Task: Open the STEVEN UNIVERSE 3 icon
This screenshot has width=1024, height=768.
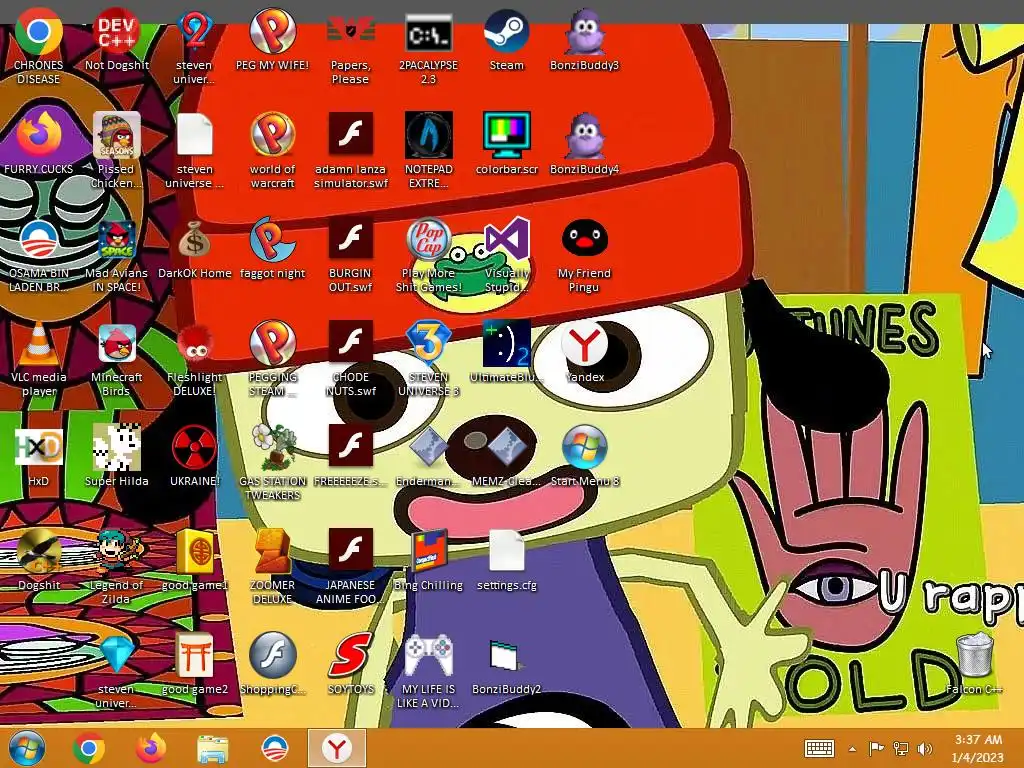Action: [x=428, y=344]
